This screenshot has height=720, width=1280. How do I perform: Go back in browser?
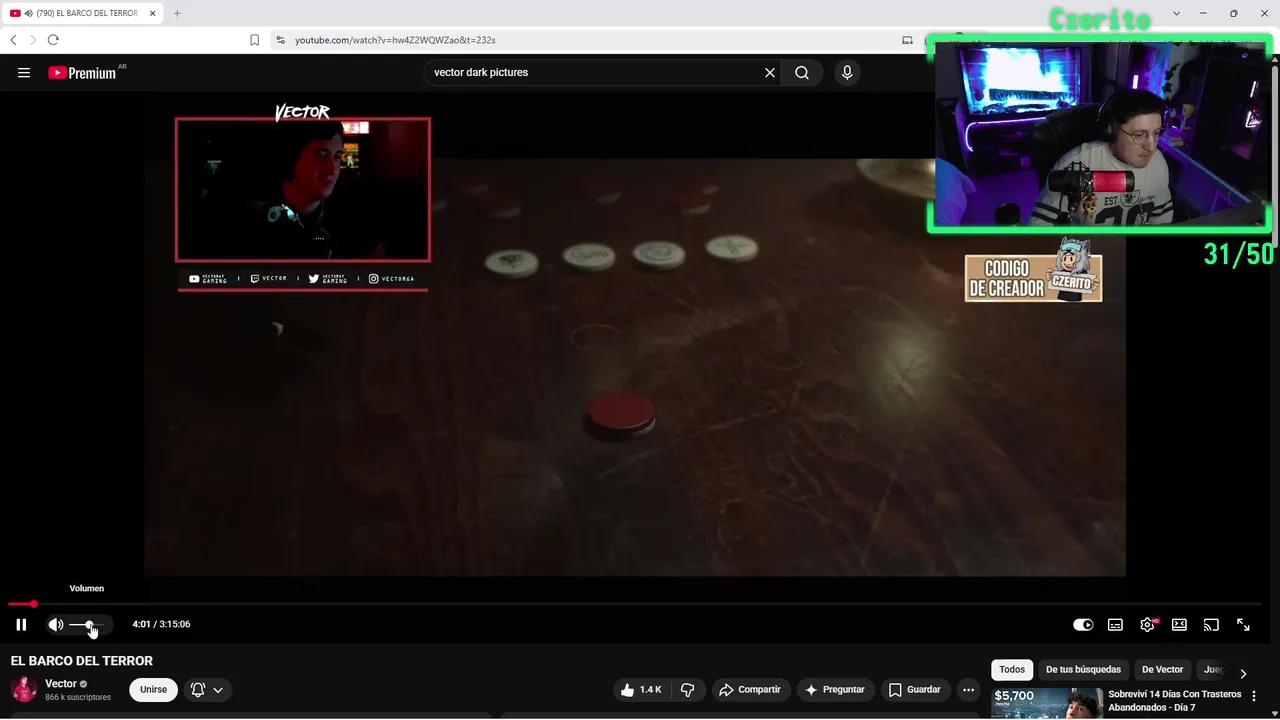[x=13, y=40]
